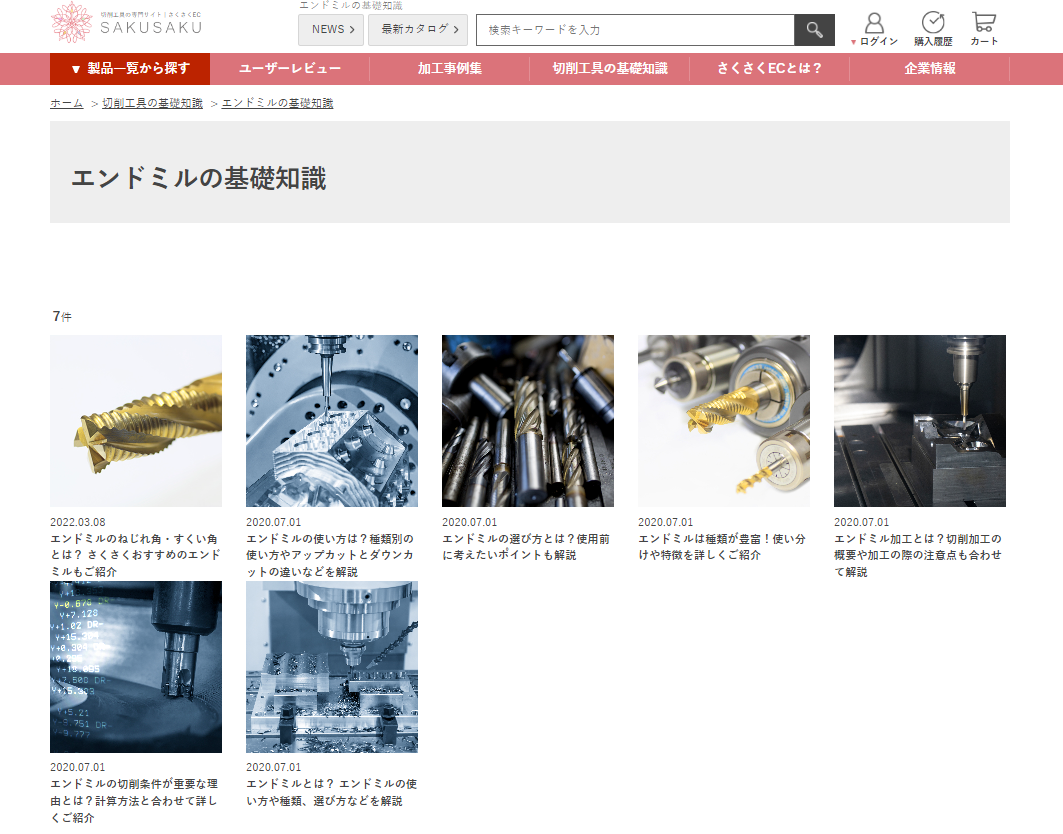Open the login (ログイン) user icon
1063x834 pixels.
tap(874, 29)
